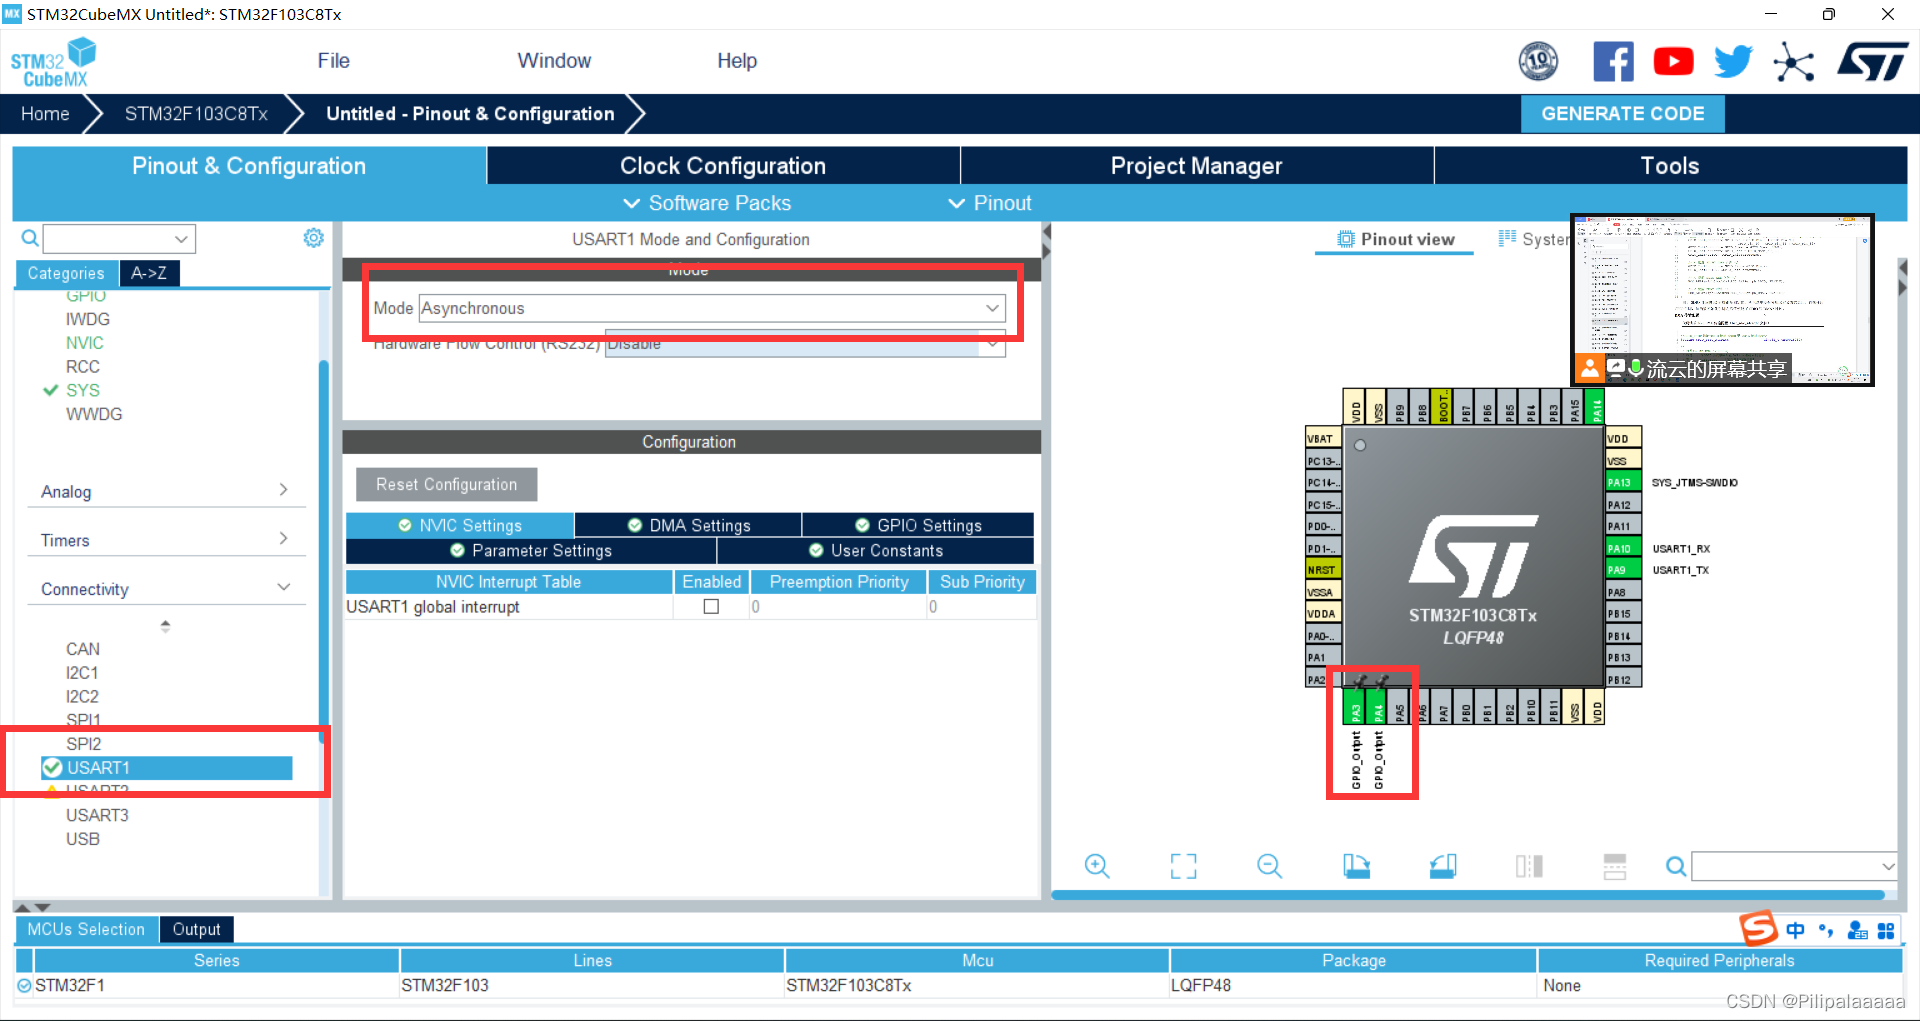Collapse the Connectivity category
Viewport: 1920px width, 1021px height.
pyautogui.click(x=165, y=589)
